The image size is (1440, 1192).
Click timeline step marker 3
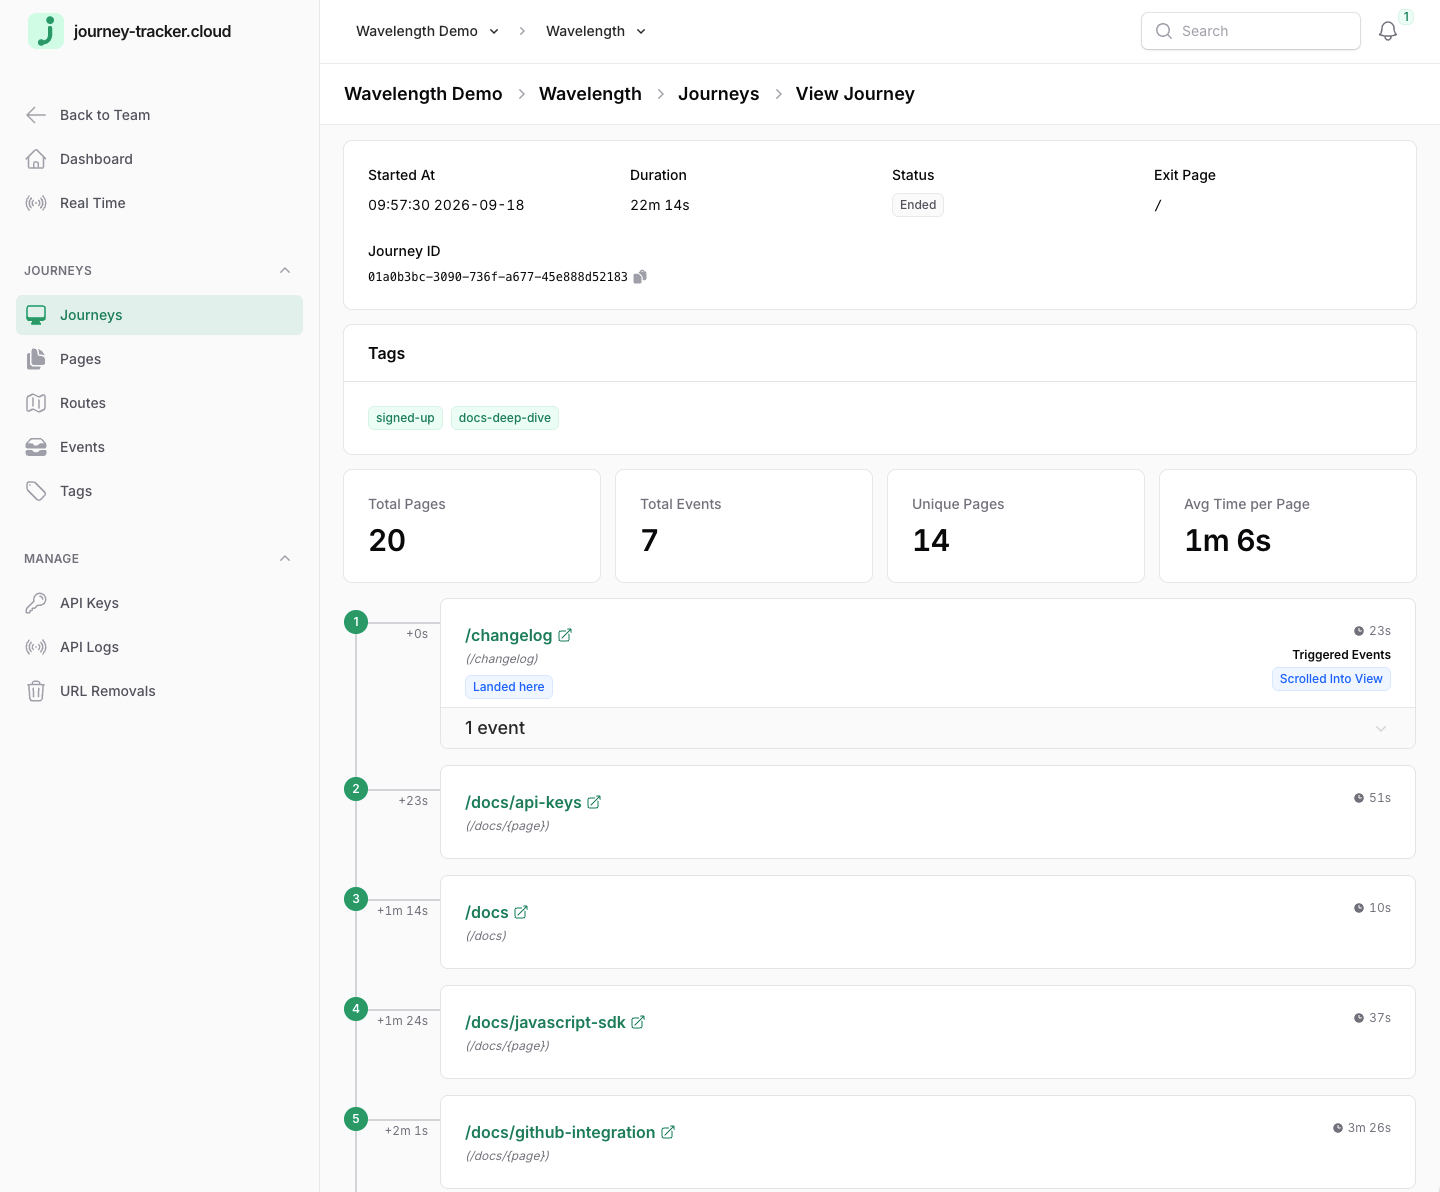pos(356,899)
